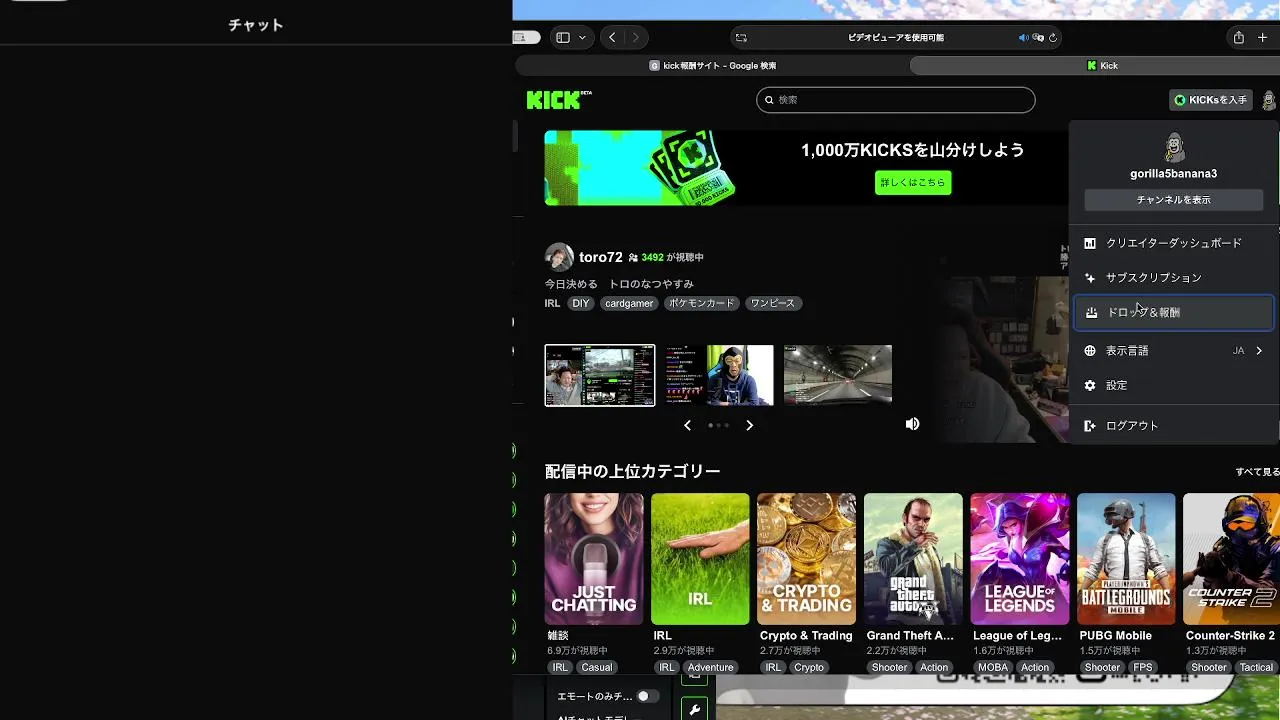Click the チャンネルを表示 button
Image resolution: width=1280 pixels, height=720 pixels.
tap(1174, 200)
